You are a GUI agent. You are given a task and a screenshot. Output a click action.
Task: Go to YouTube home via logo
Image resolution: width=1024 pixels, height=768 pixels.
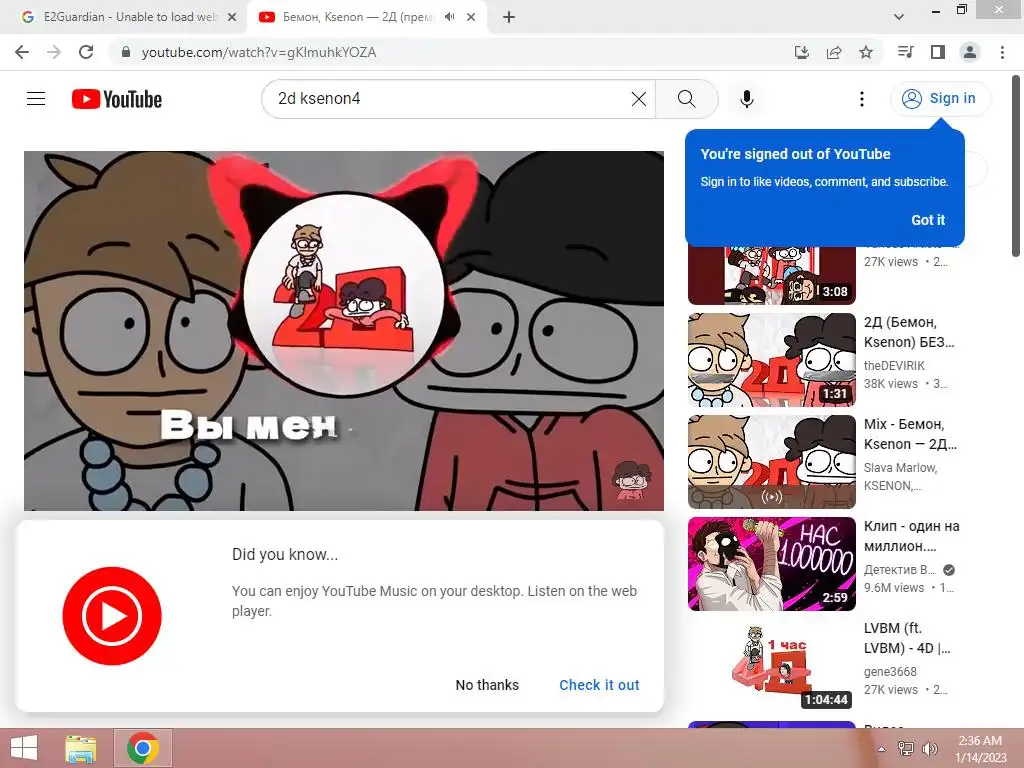coord(117,99)
